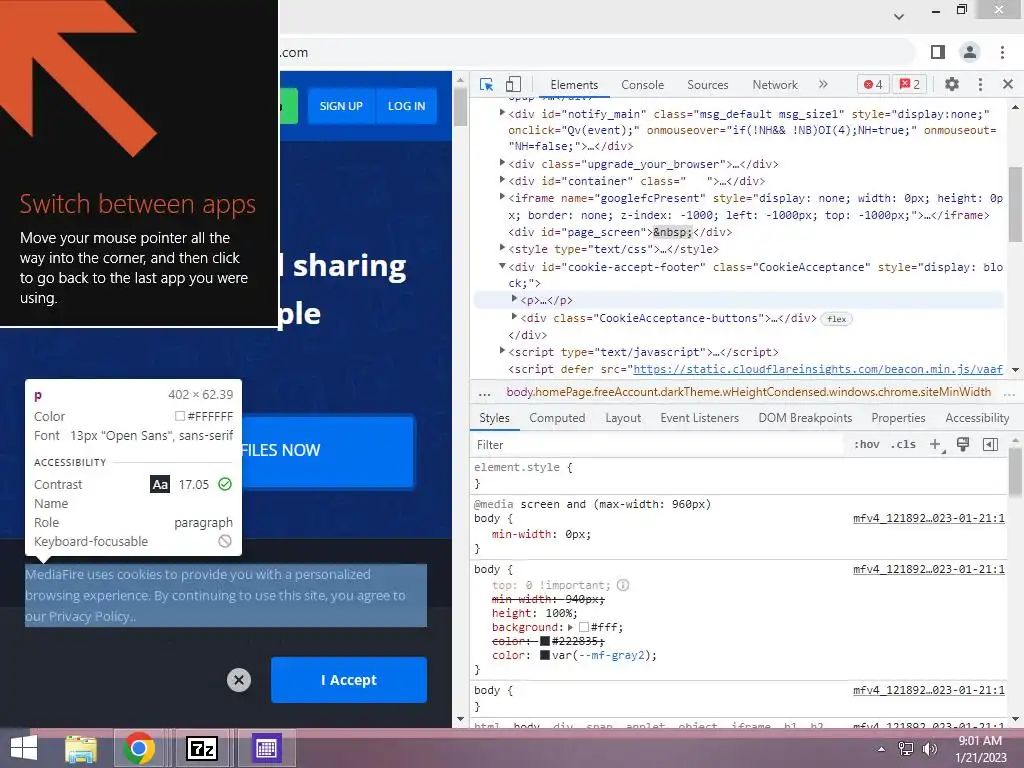The height and width of the screenshot is (768, 1024).
Task: Select the Computed pane tab
Action: point(557,418)
